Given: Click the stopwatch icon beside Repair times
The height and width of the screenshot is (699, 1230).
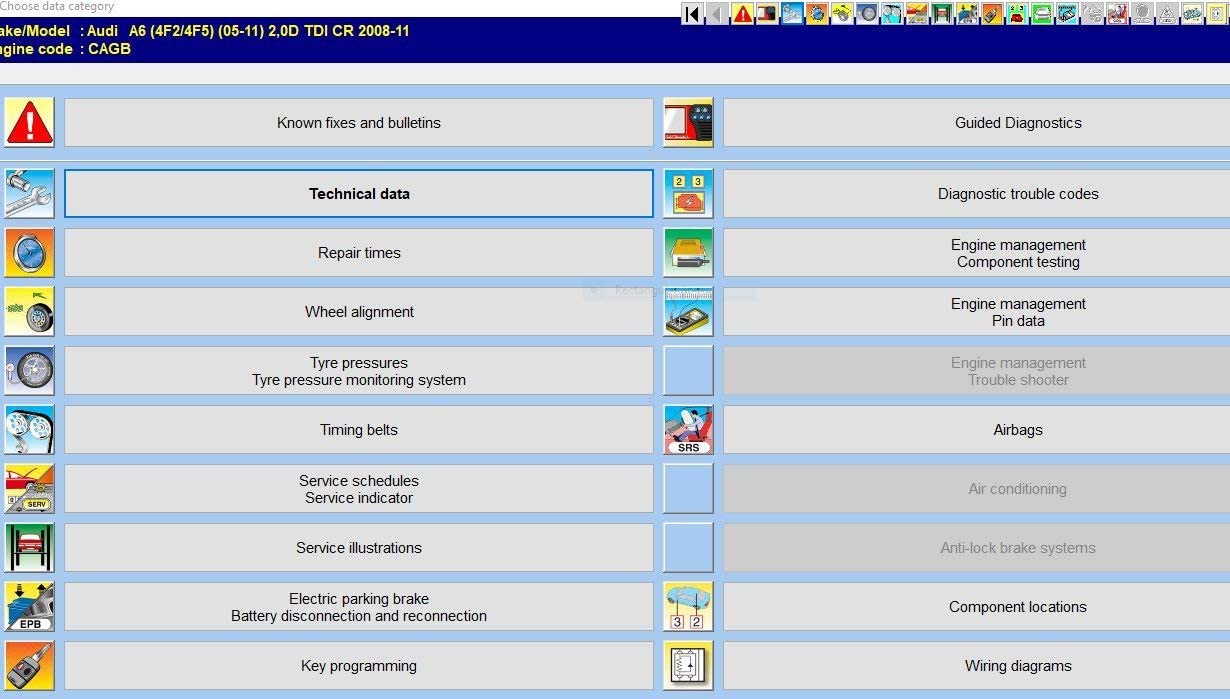Looking at the screenshot, I should (29, 252).
